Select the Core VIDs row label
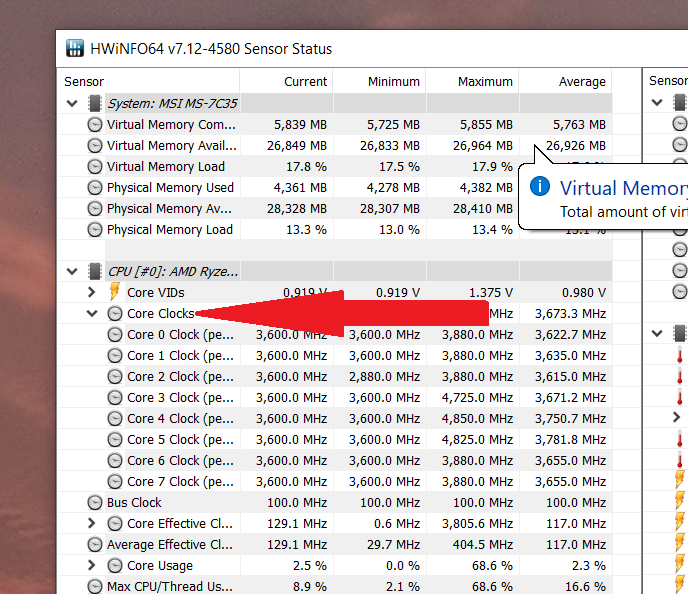 tap(156, 293)
